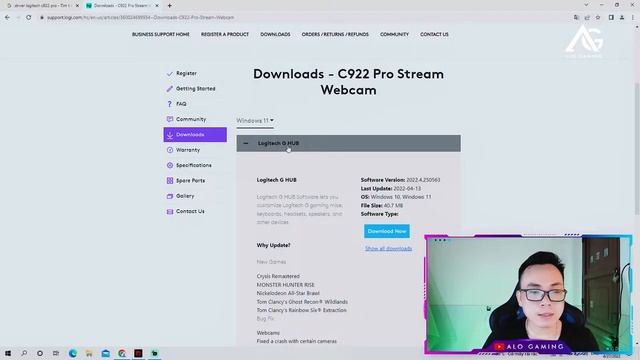Go back using the browser back arrow

click(x=7, y=18)
